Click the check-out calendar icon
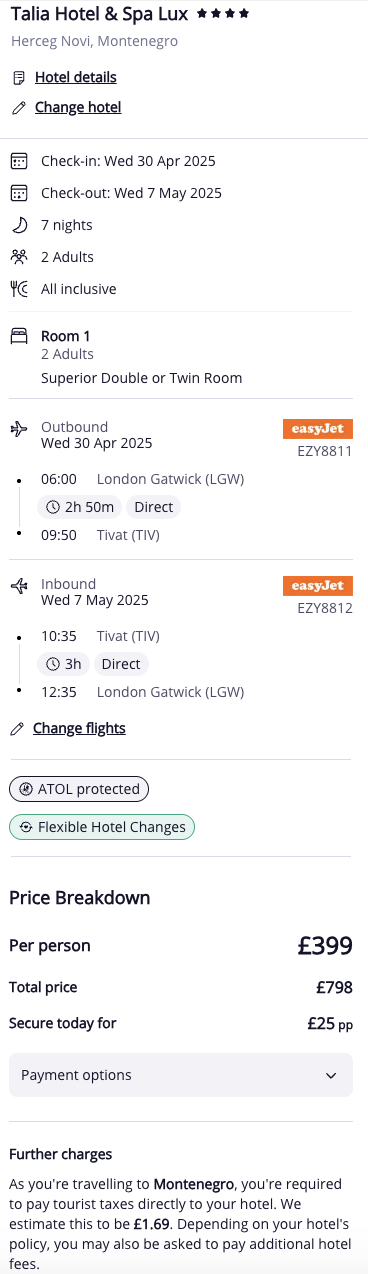 [18, 193]
